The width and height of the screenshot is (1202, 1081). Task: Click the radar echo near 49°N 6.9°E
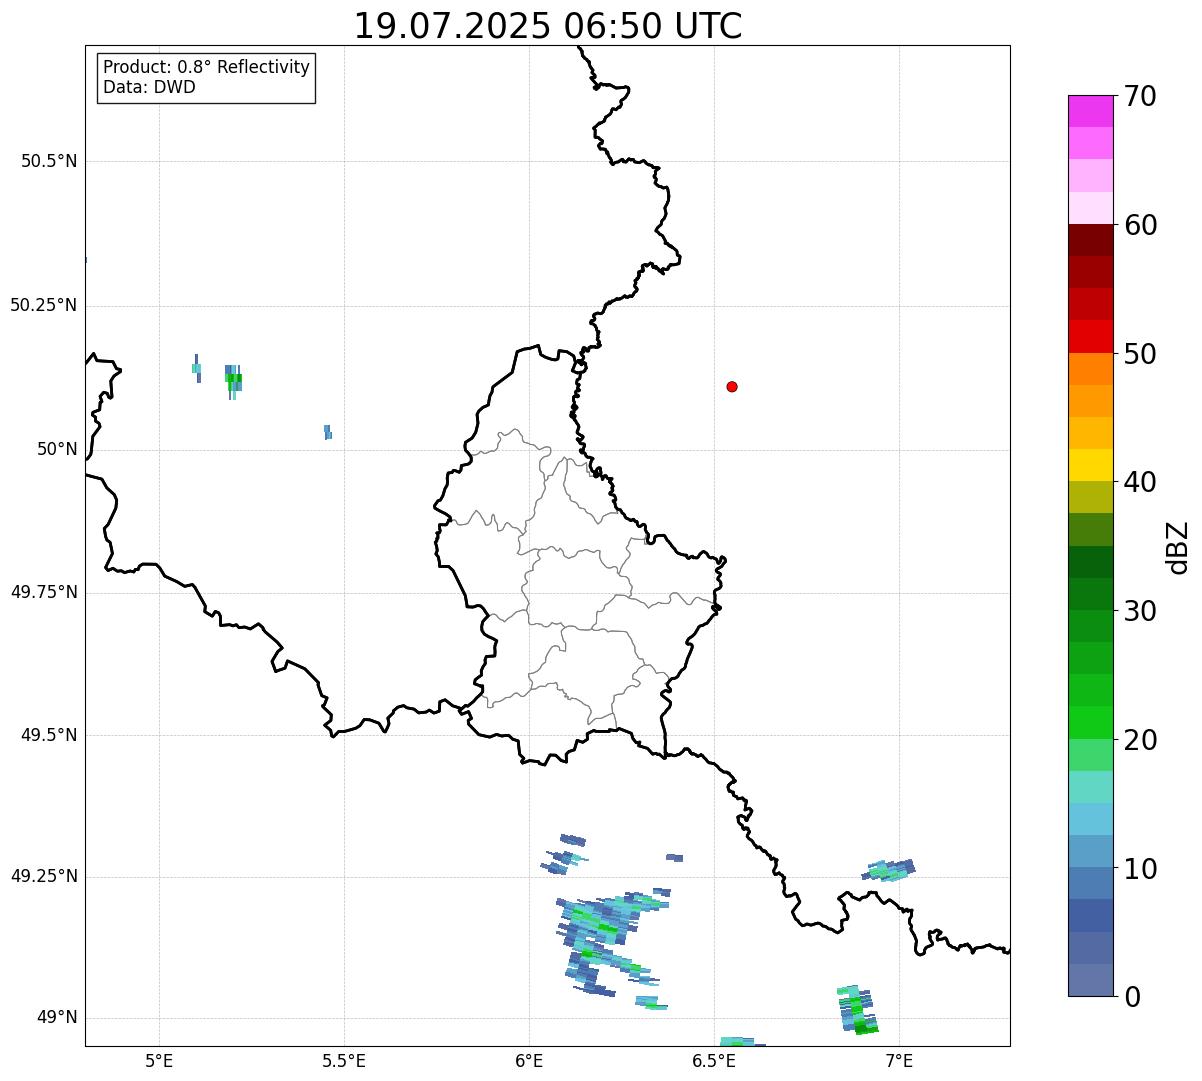[857, 1010]
